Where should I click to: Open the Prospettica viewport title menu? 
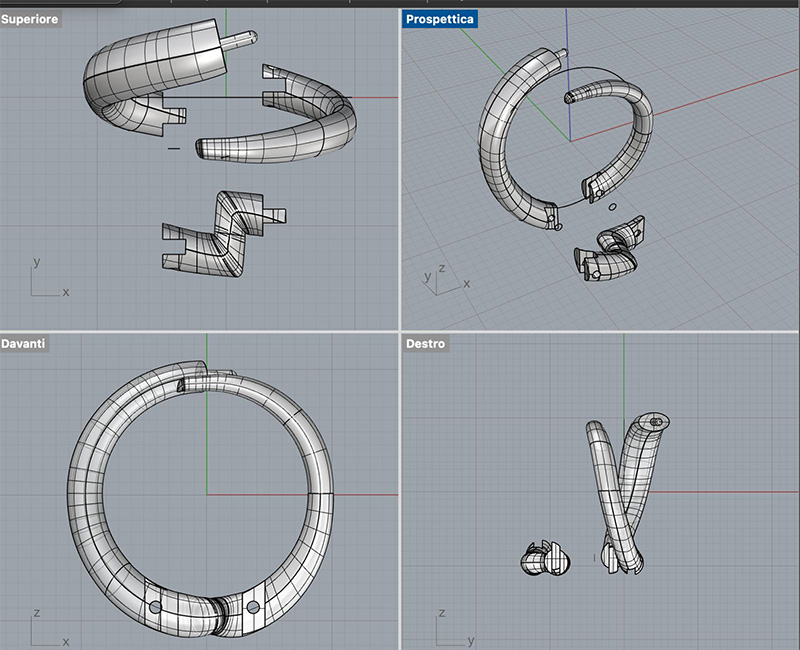point(438,17)
